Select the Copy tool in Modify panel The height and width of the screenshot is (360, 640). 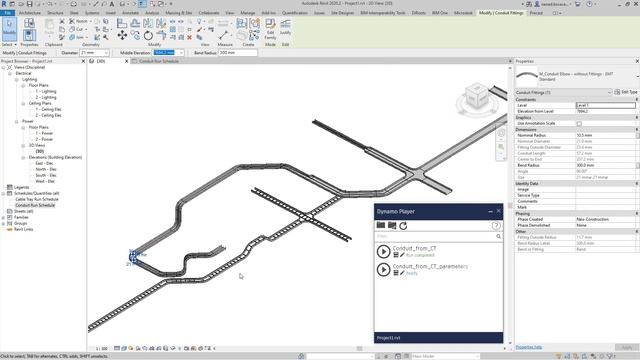135,36
